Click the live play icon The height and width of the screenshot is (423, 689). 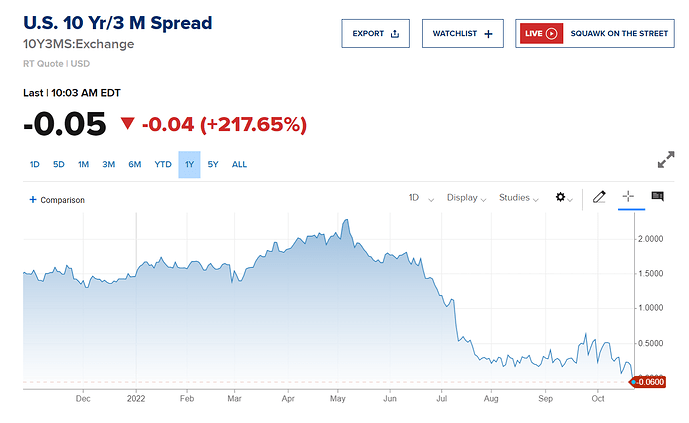551,34
